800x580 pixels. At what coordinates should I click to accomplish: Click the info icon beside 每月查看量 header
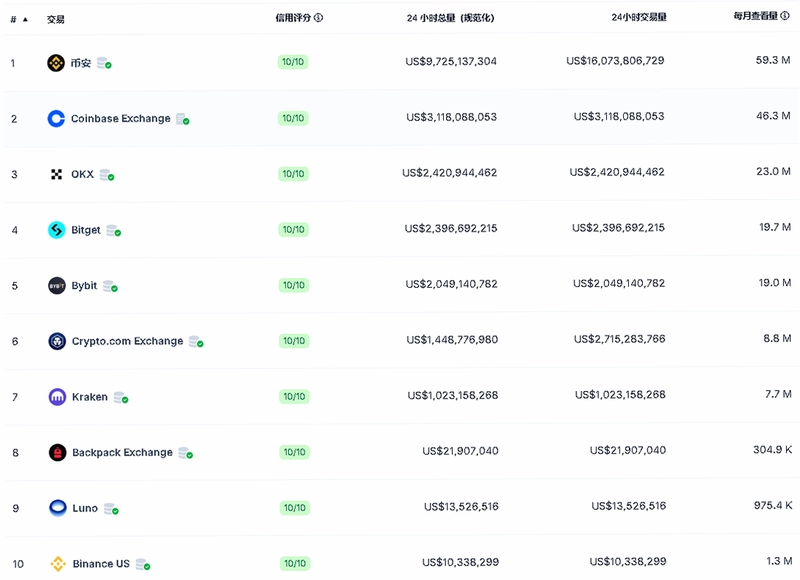[x=785, y=16]
